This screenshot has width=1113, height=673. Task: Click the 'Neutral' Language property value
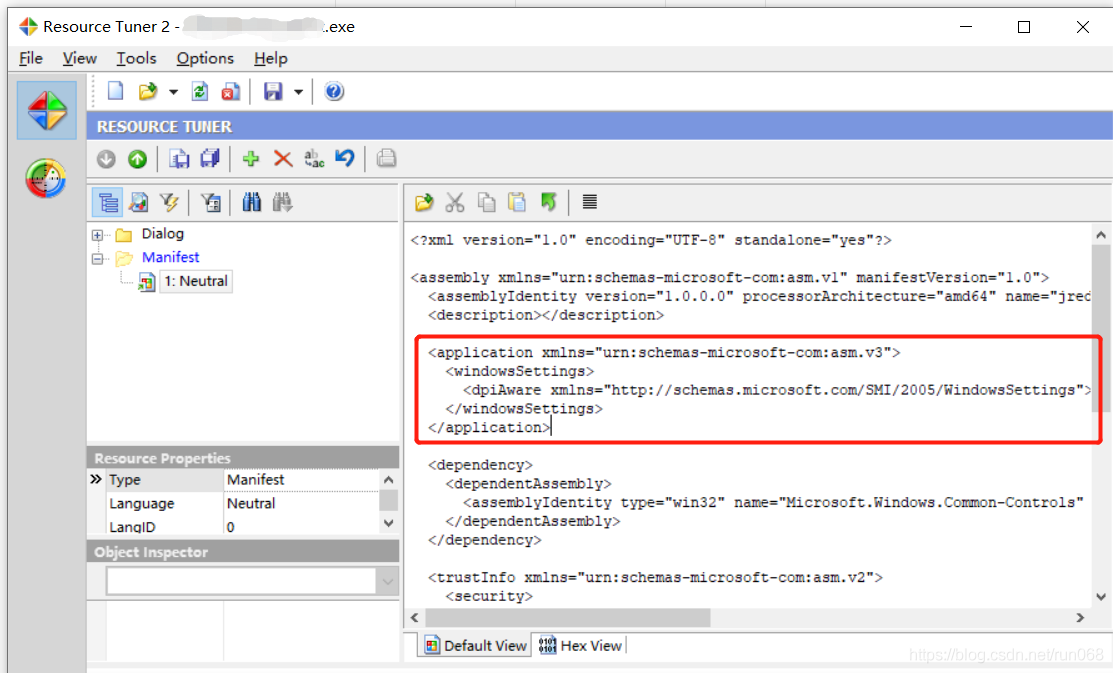pyautogui.click(x=251, y=503)
